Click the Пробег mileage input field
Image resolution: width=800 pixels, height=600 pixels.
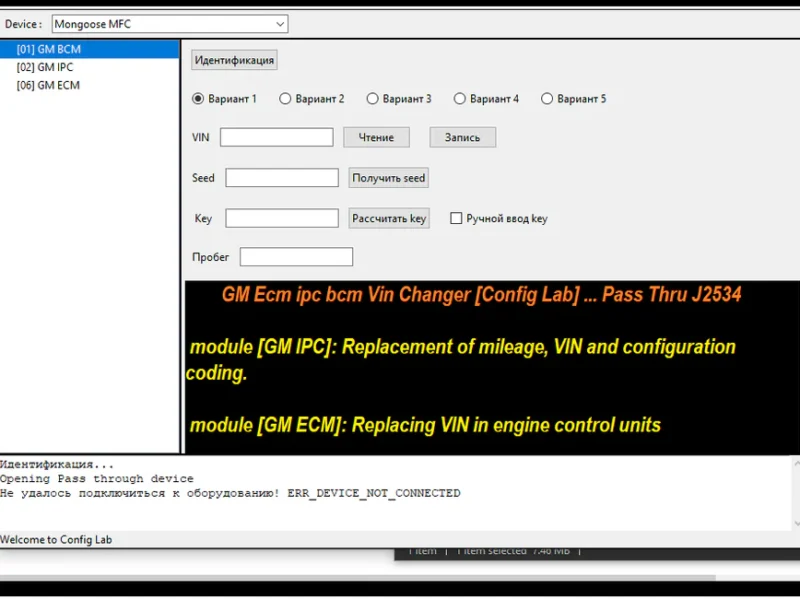296,257
